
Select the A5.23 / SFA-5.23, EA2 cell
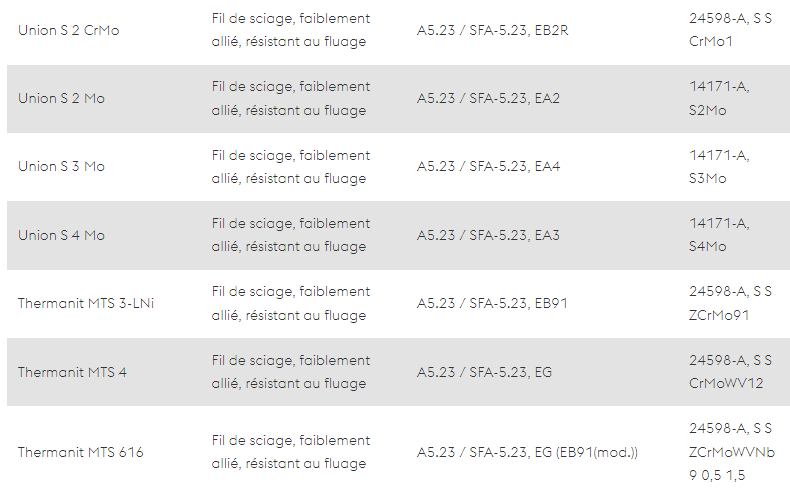point(488,98)
